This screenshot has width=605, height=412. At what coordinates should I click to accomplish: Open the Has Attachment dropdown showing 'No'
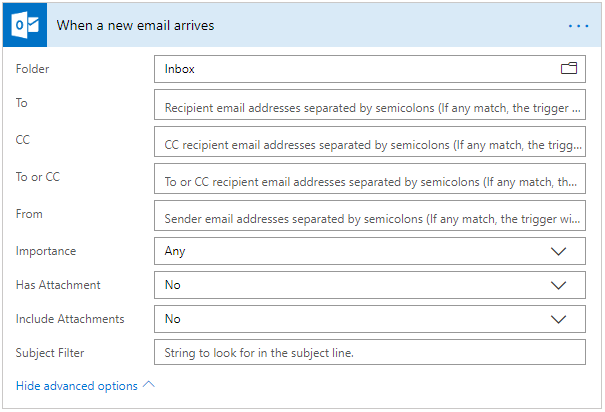tap(350, 285)
